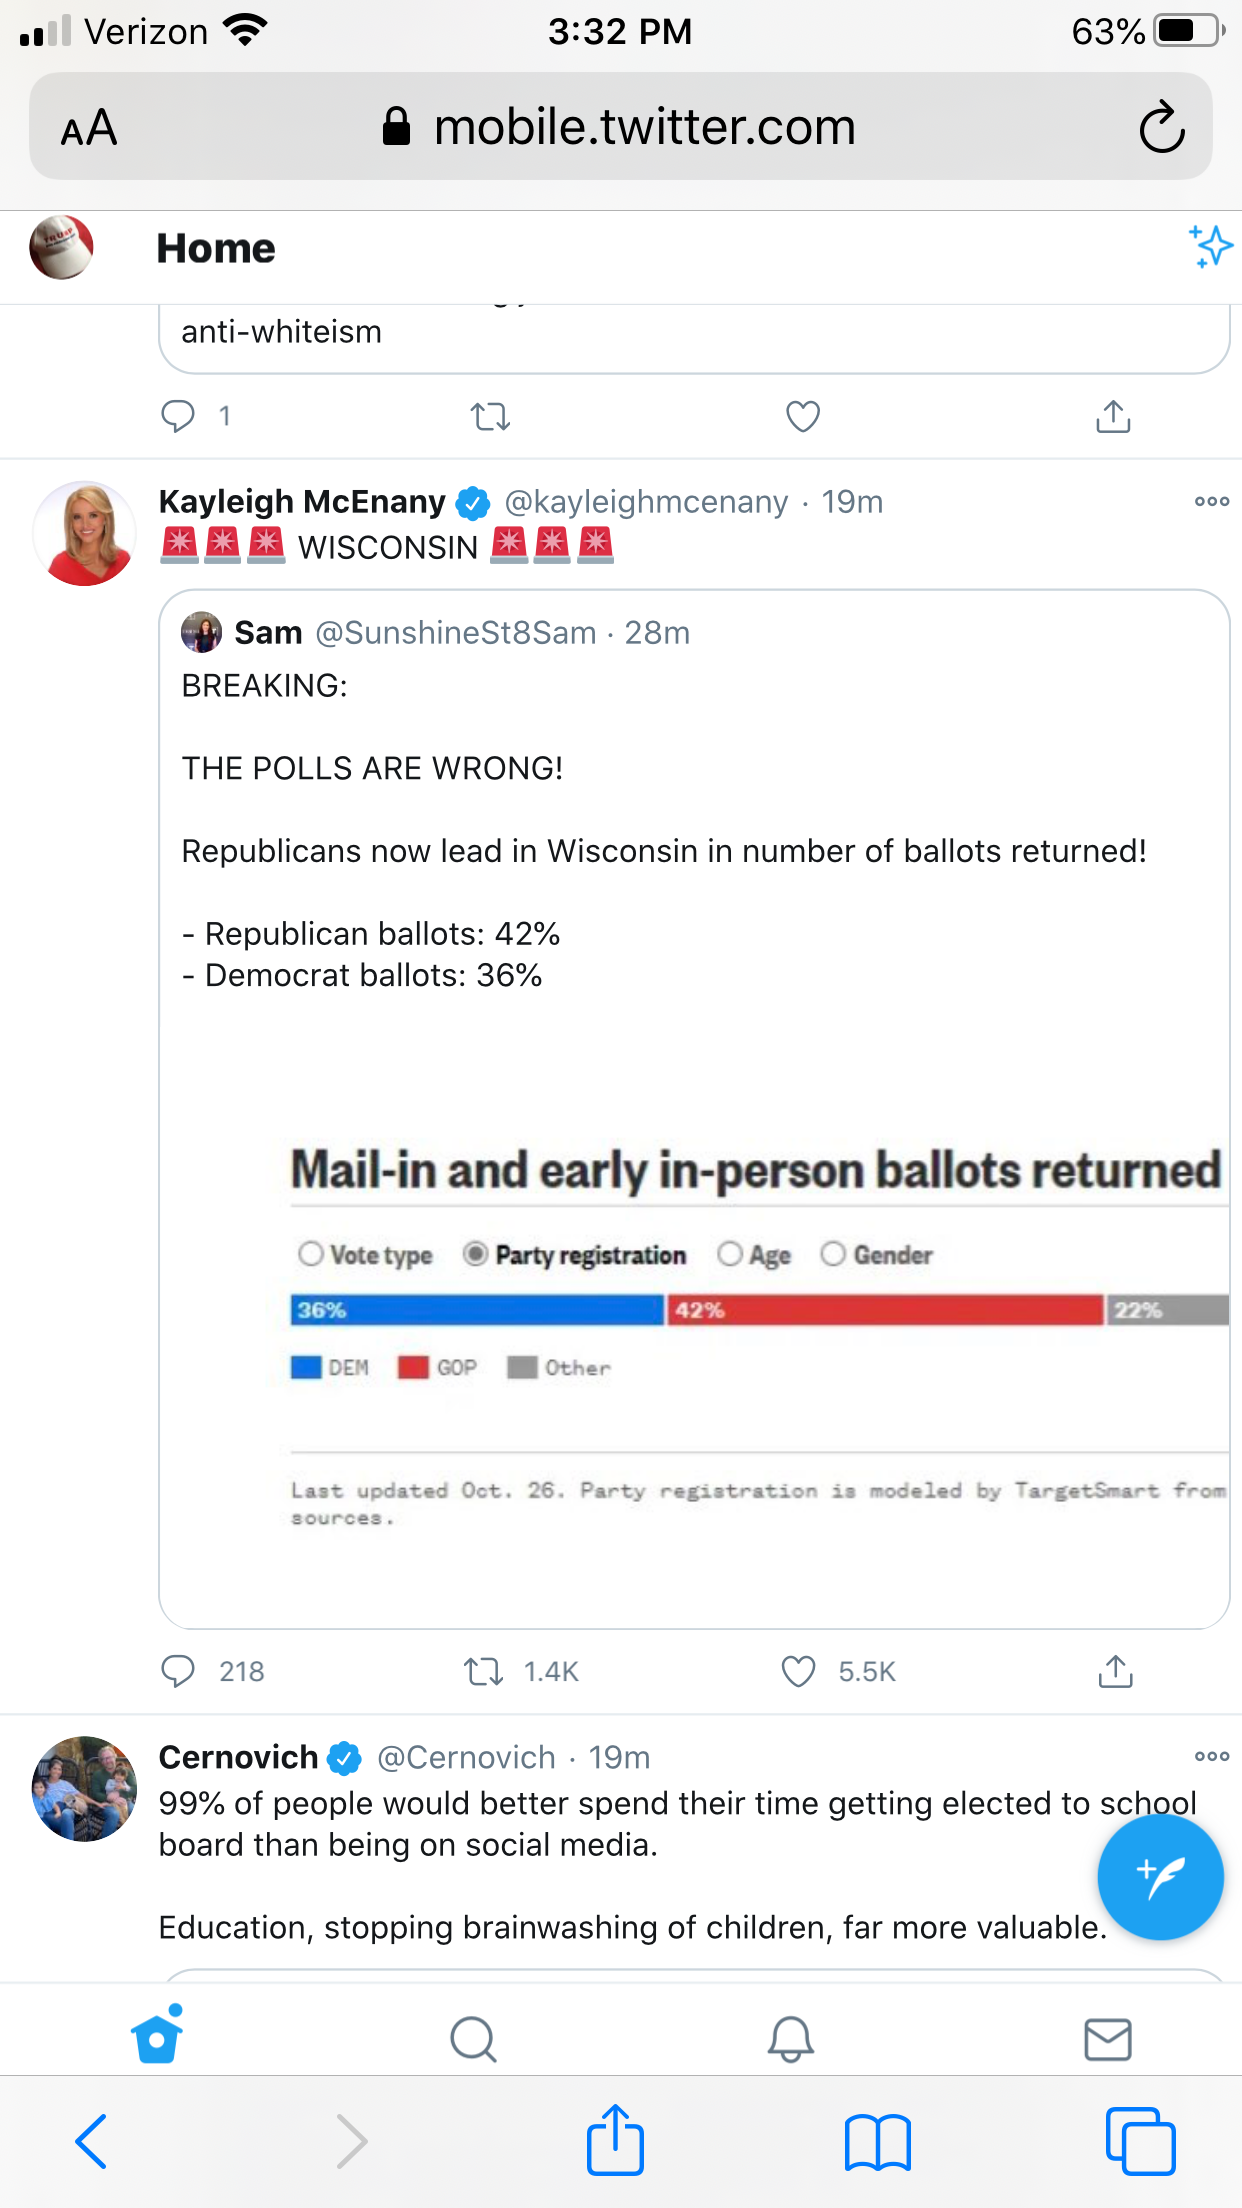Image resolution: width=1242 pixels, height=2208 pixels.
Task: Open @kayleighmcenany profile handle link
Action: [x=646, y=502]
